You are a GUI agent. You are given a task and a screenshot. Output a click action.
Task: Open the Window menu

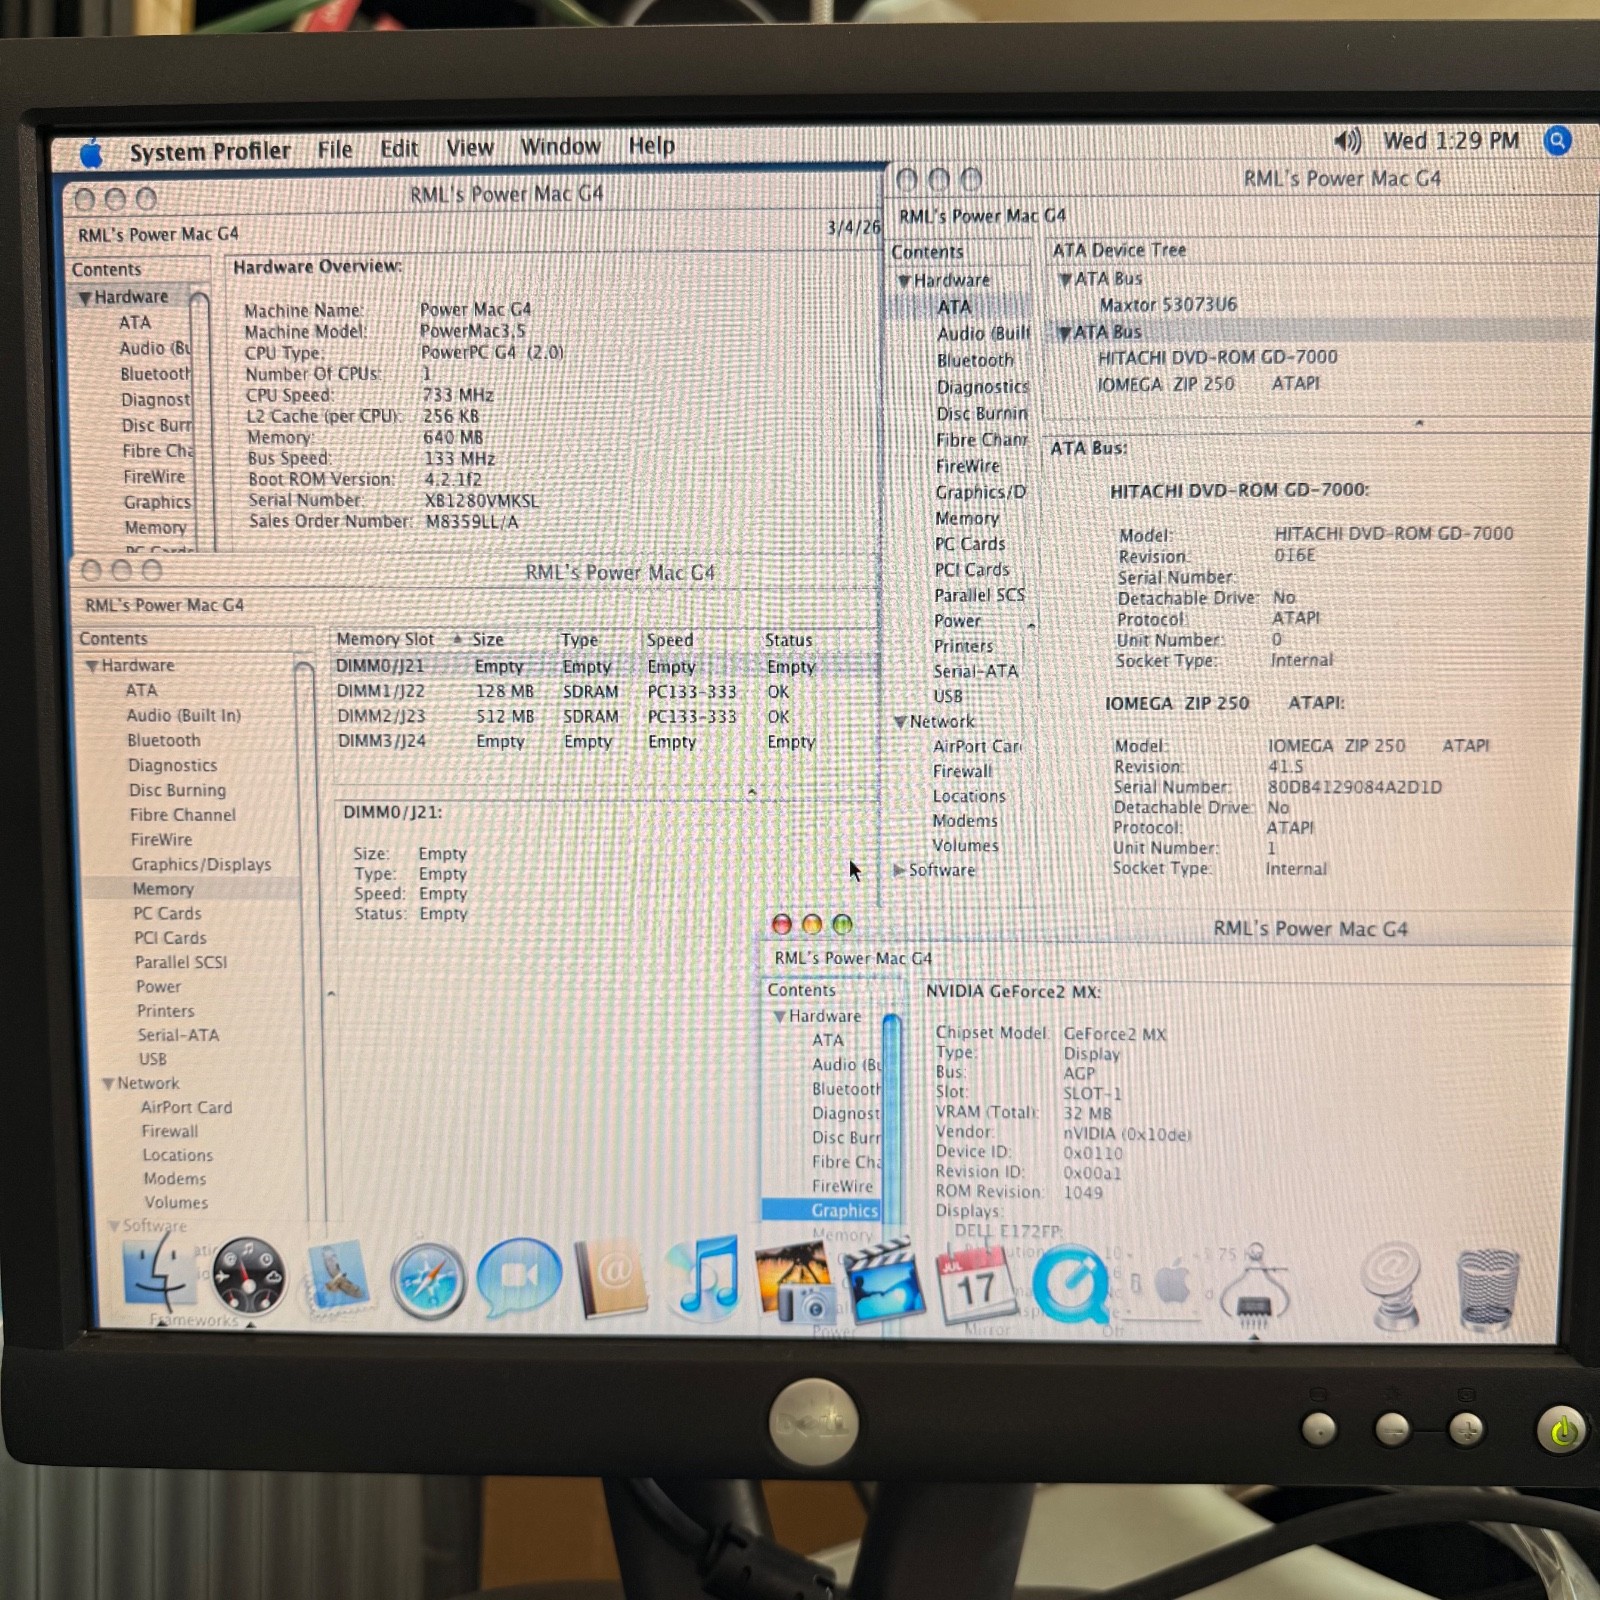[561, 146]
